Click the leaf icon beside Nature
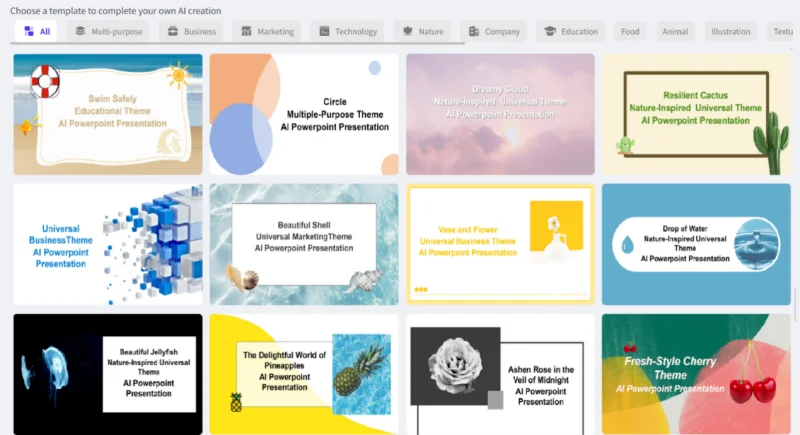Image resolution: width=800 pixels, height=435 pixels. (x=408, y=31)
